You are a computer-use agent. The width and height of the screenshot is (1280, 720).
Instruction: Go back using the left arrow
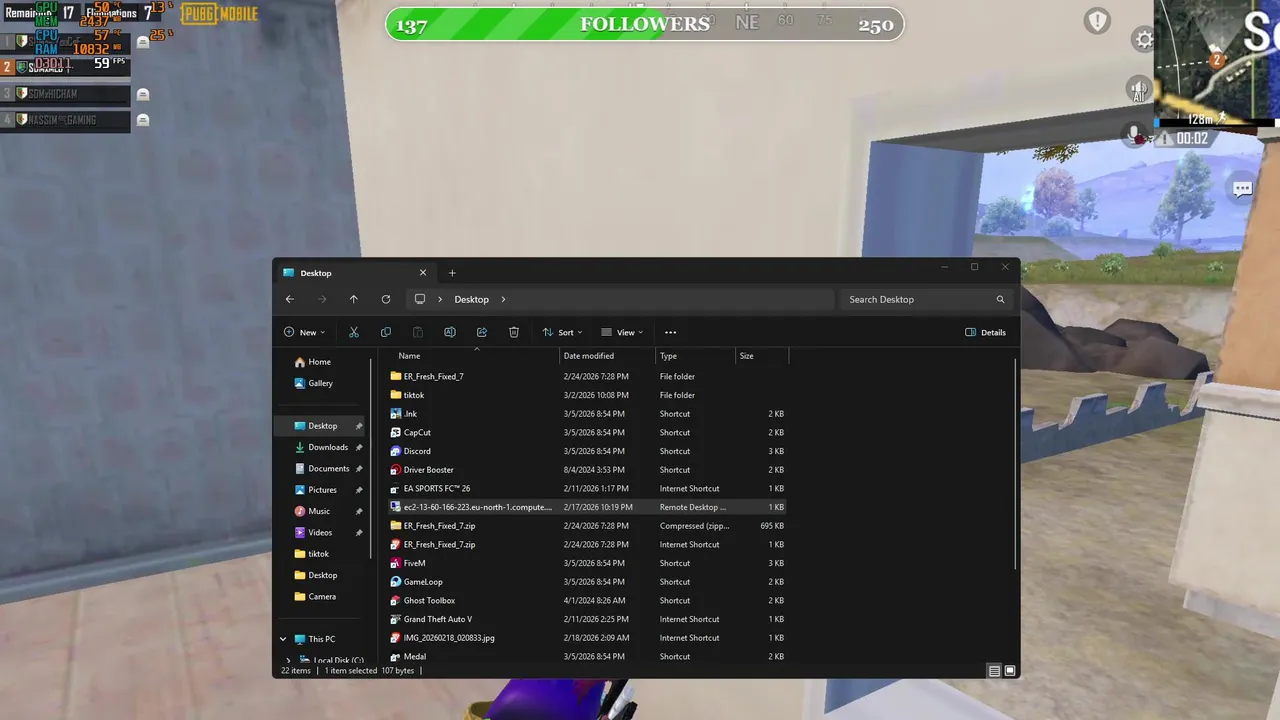click(290, 299)
